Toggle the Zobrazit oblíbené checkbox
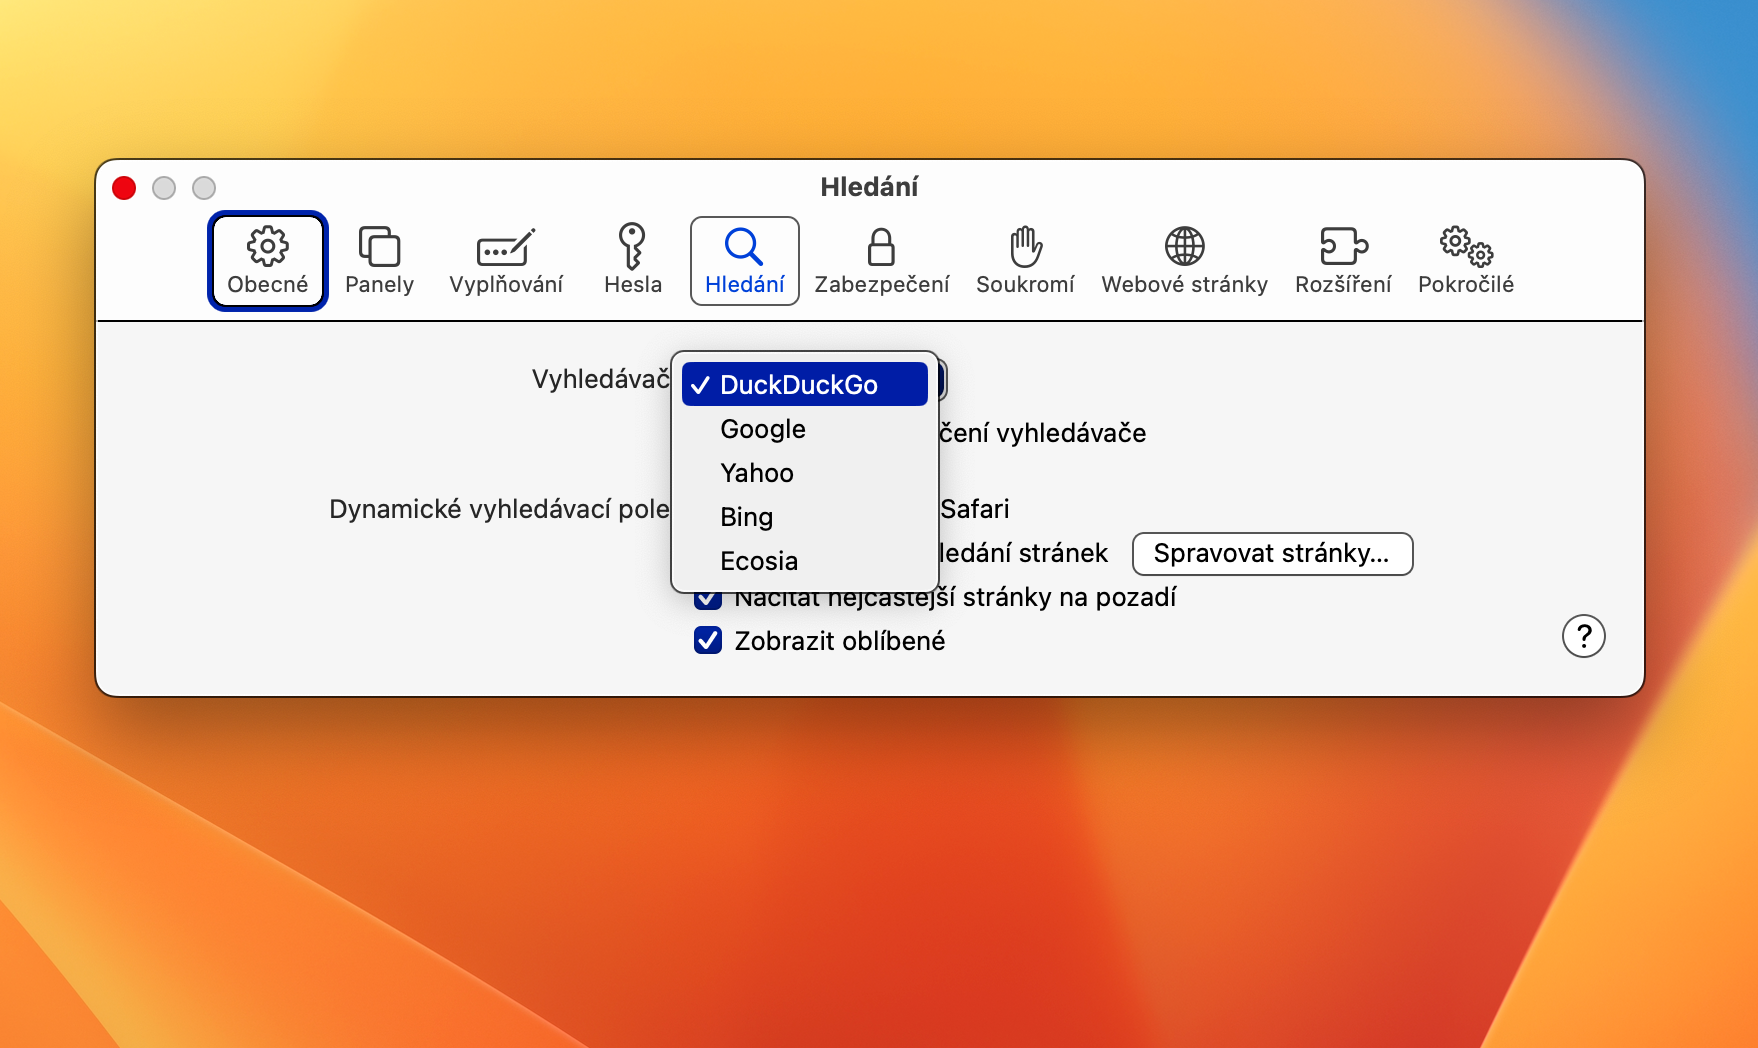The height and width of the screenshot is (1048, 1758). (x=708, y=640)
